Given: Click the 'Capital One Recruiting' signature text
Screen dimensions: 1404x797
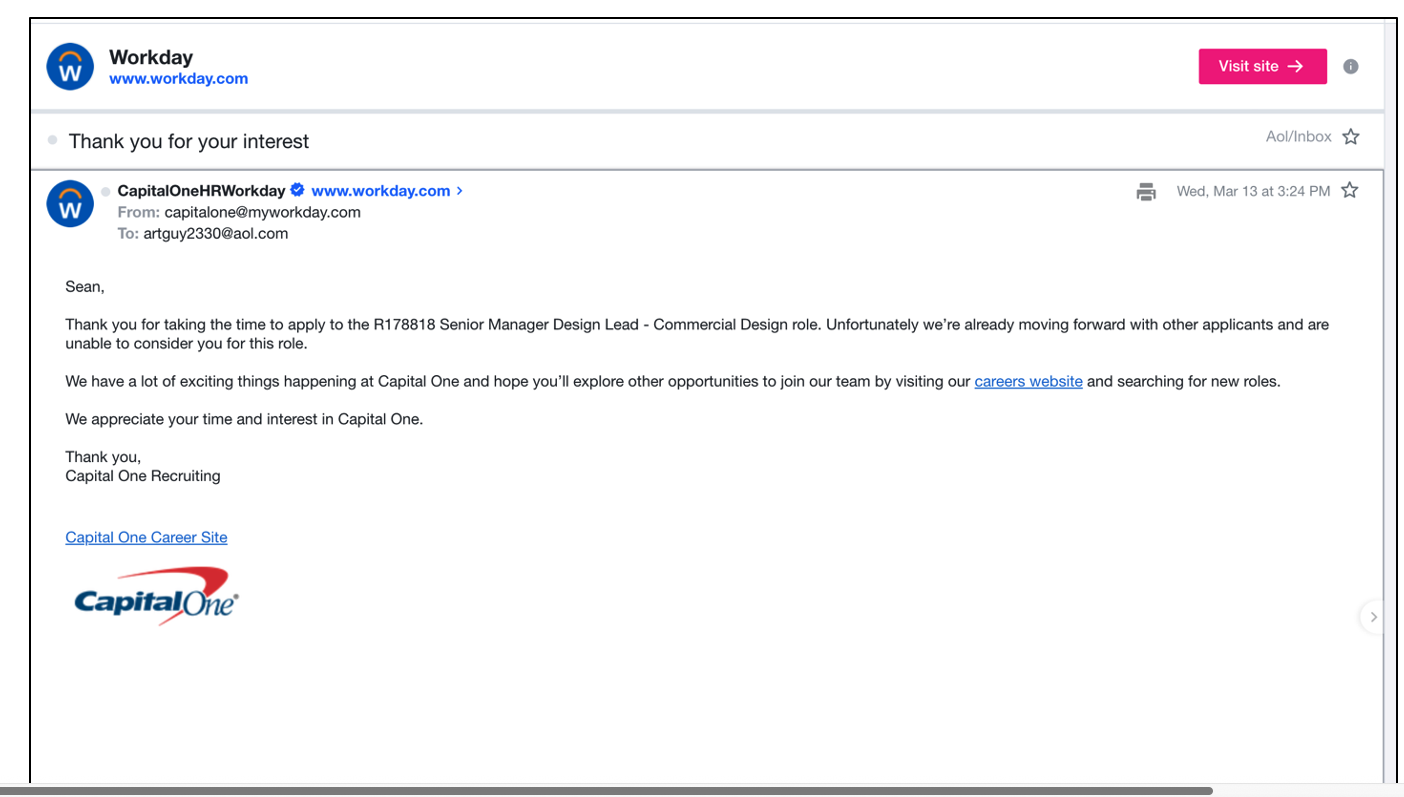Looking at the screenshot, I should pyautogui.click(x=143, y=476).
